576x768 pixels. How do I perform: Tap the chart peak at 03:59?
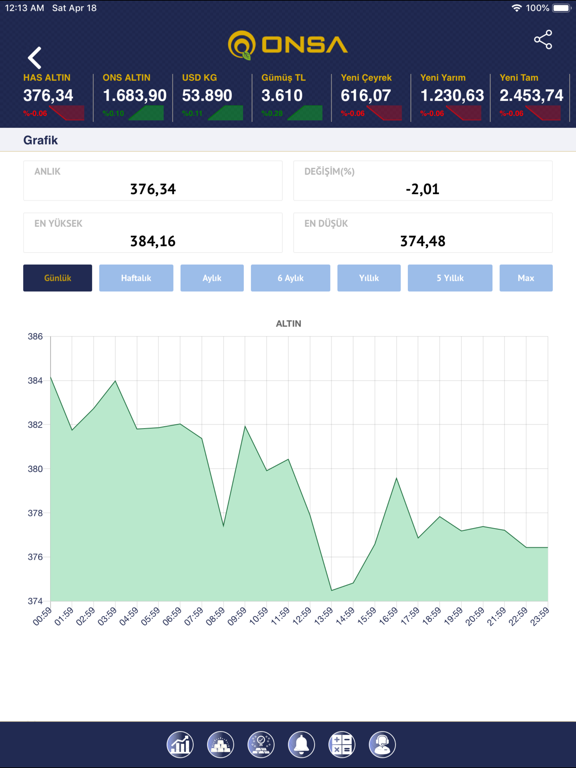(115, 381)
